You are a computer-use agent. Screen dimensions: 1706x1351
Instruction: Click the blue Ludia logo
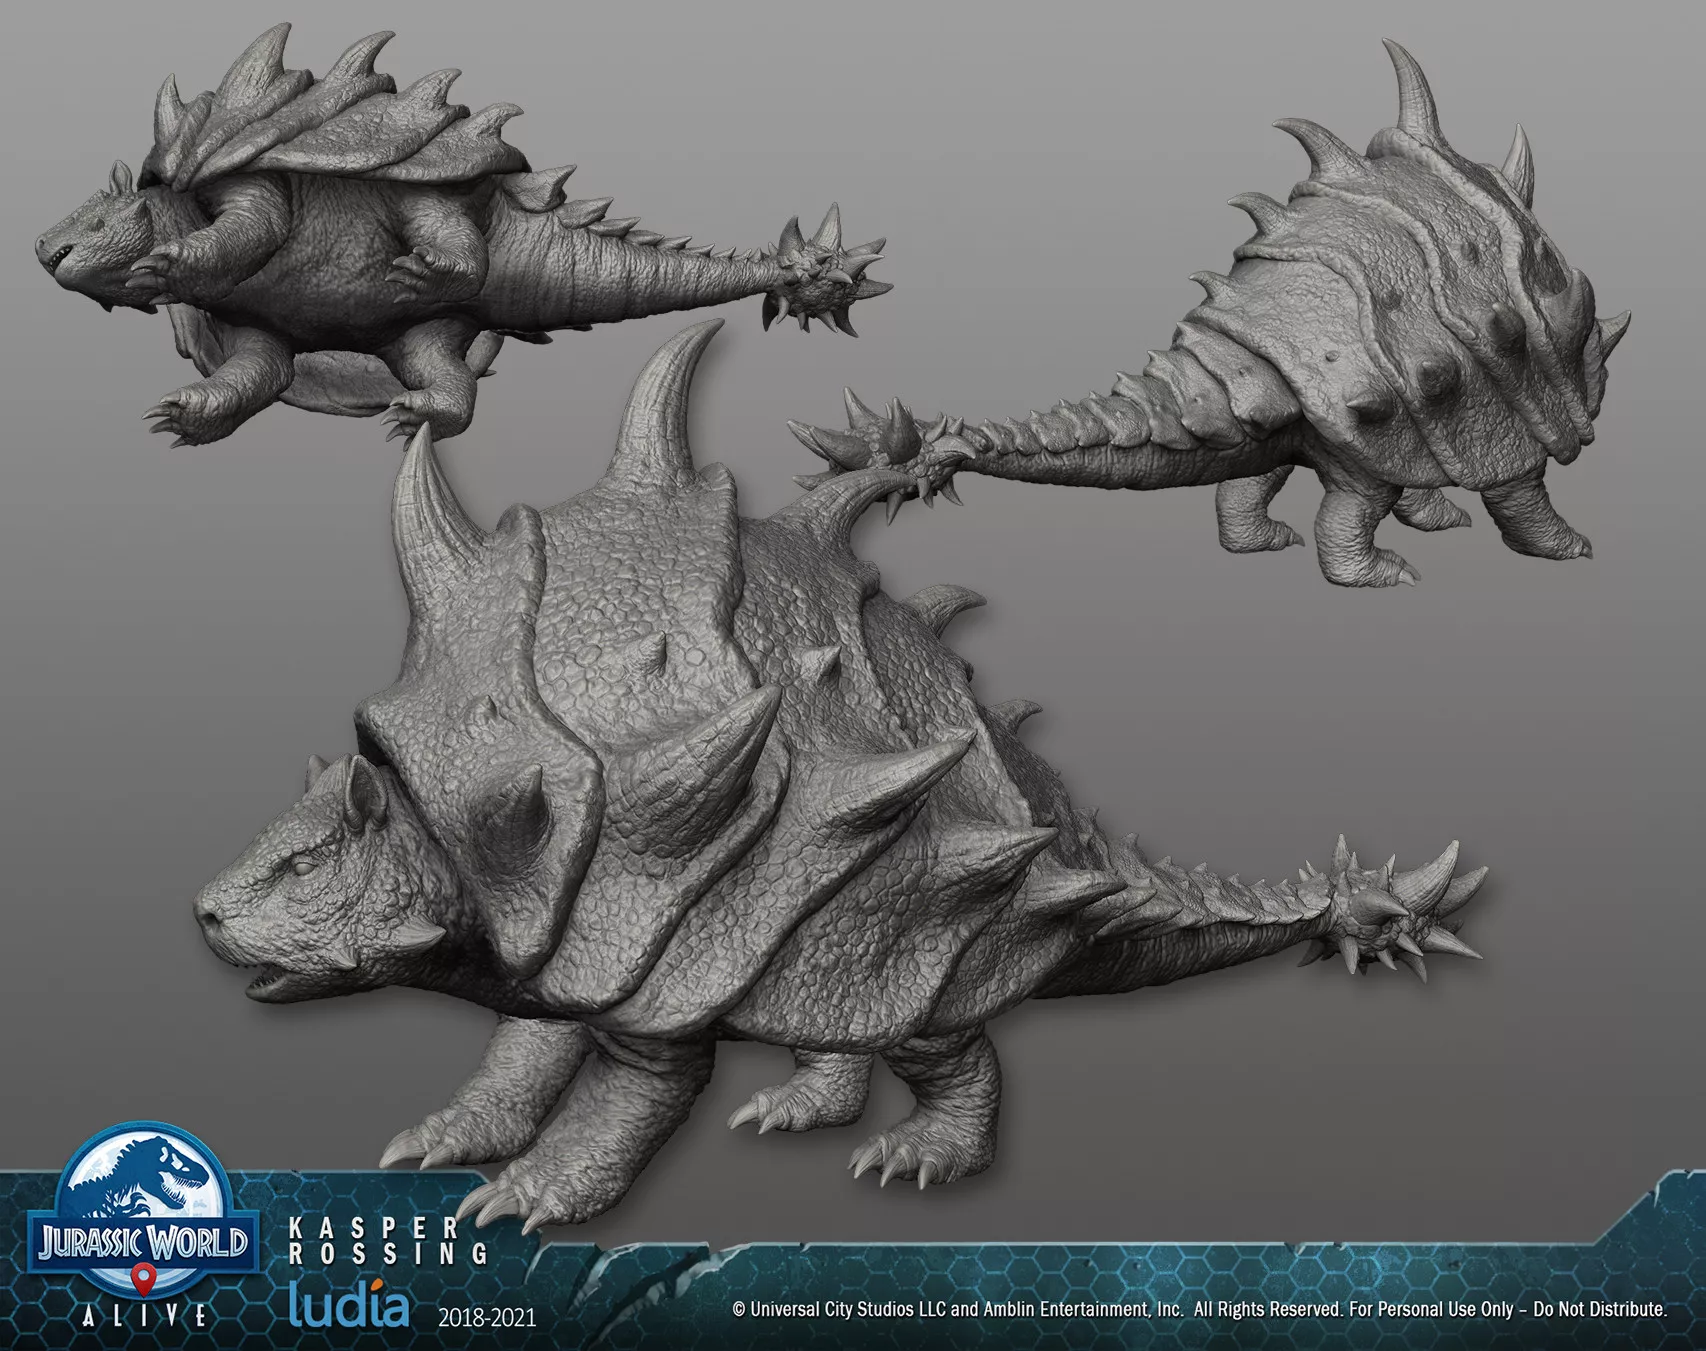348,1306
